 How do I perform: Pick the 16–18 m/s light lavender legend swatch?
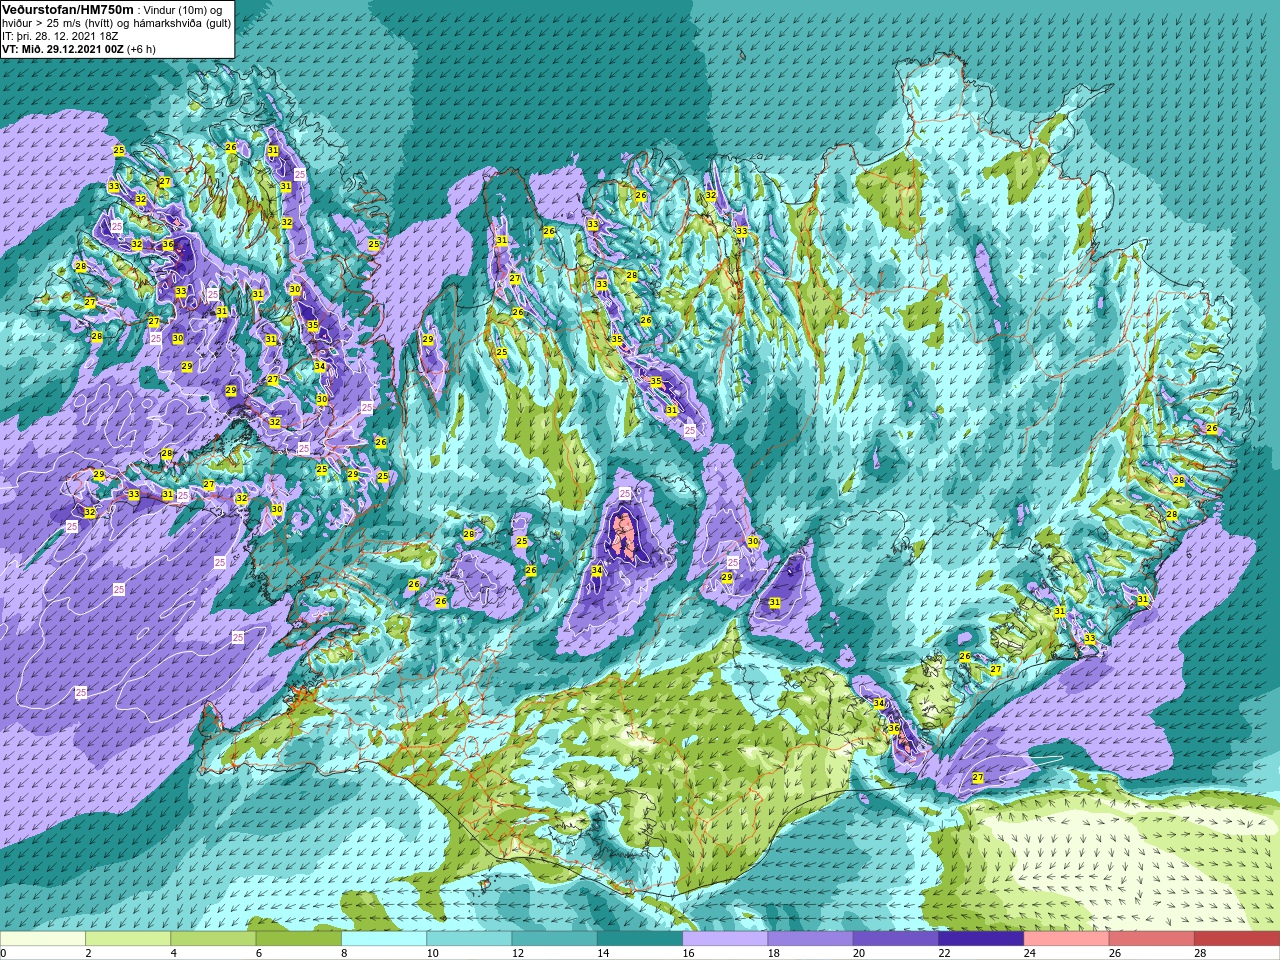coord(725,939)
